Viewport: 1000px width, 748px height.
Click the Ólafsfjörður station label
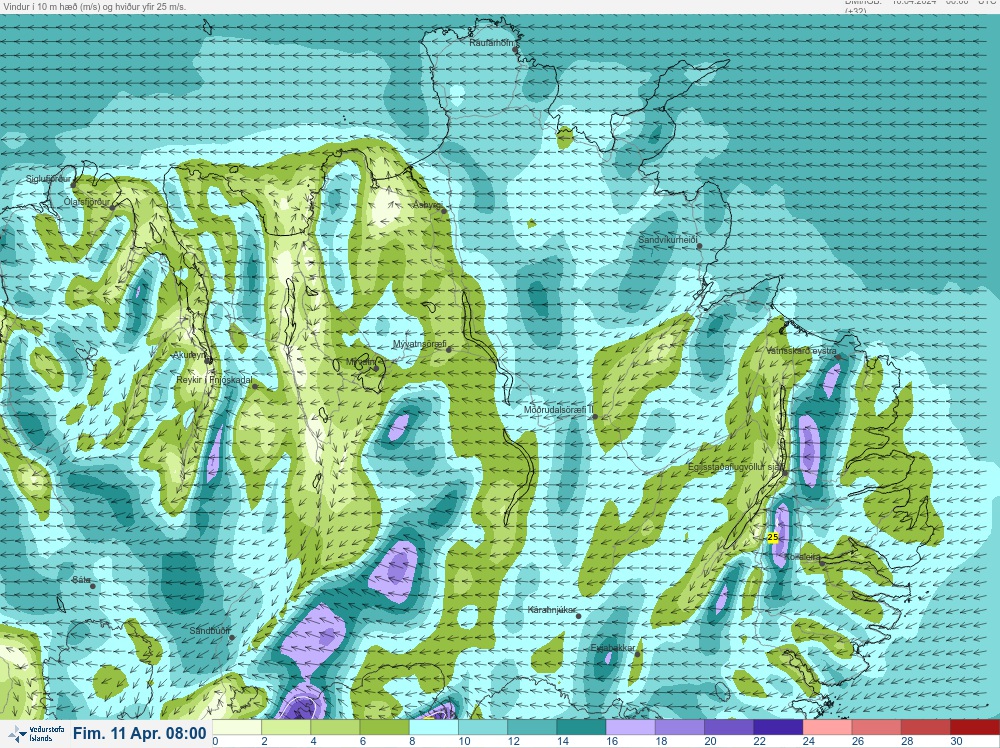coord(87,202)
